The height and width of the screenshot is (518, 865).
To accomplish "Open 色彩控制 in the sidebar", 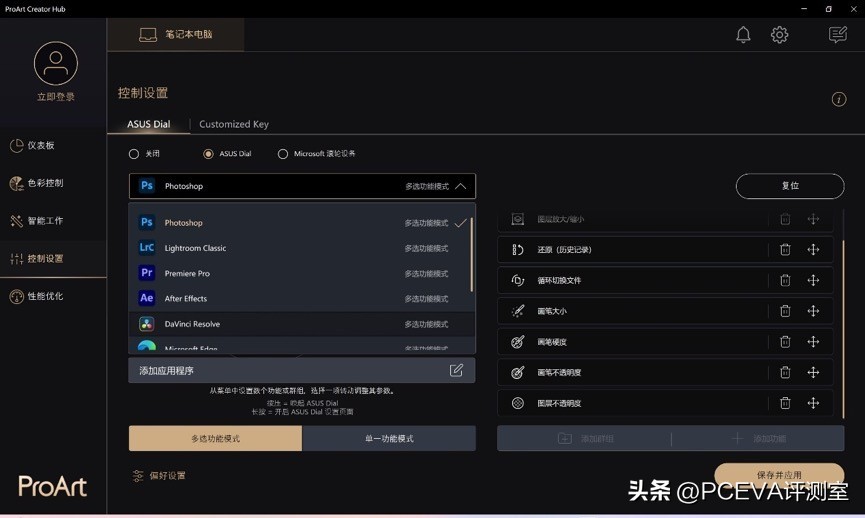I will coord(53,183).
